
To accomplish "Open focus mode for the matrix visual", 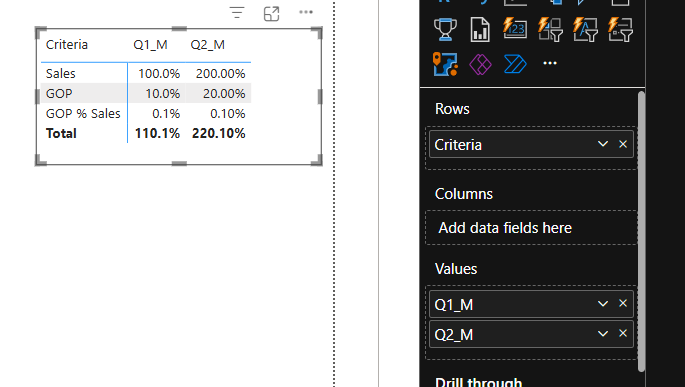I will 271,14.
